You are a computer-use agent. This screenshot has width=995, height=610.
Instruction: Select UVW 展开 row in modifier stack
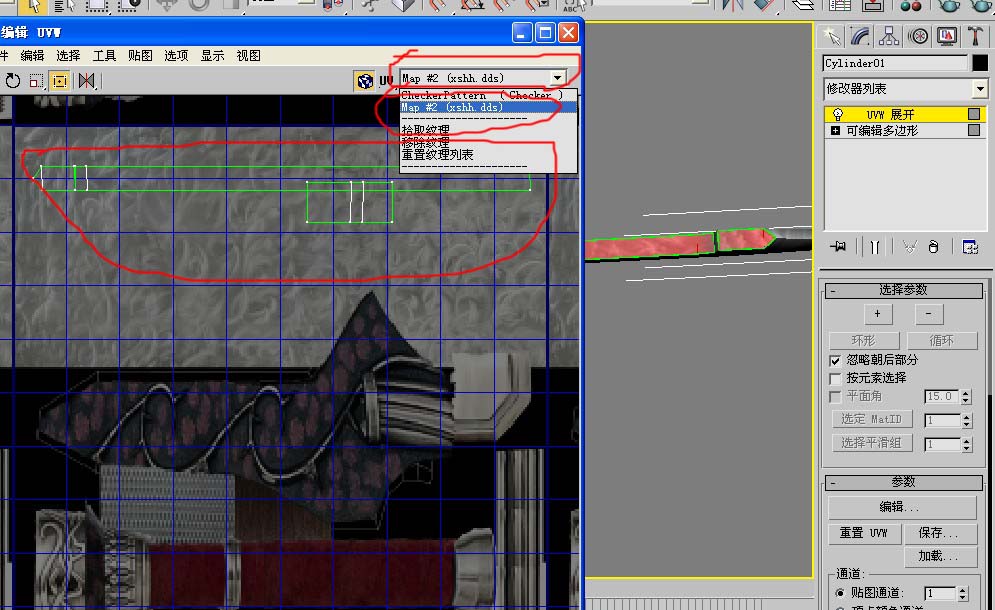(x=905, y=114)
